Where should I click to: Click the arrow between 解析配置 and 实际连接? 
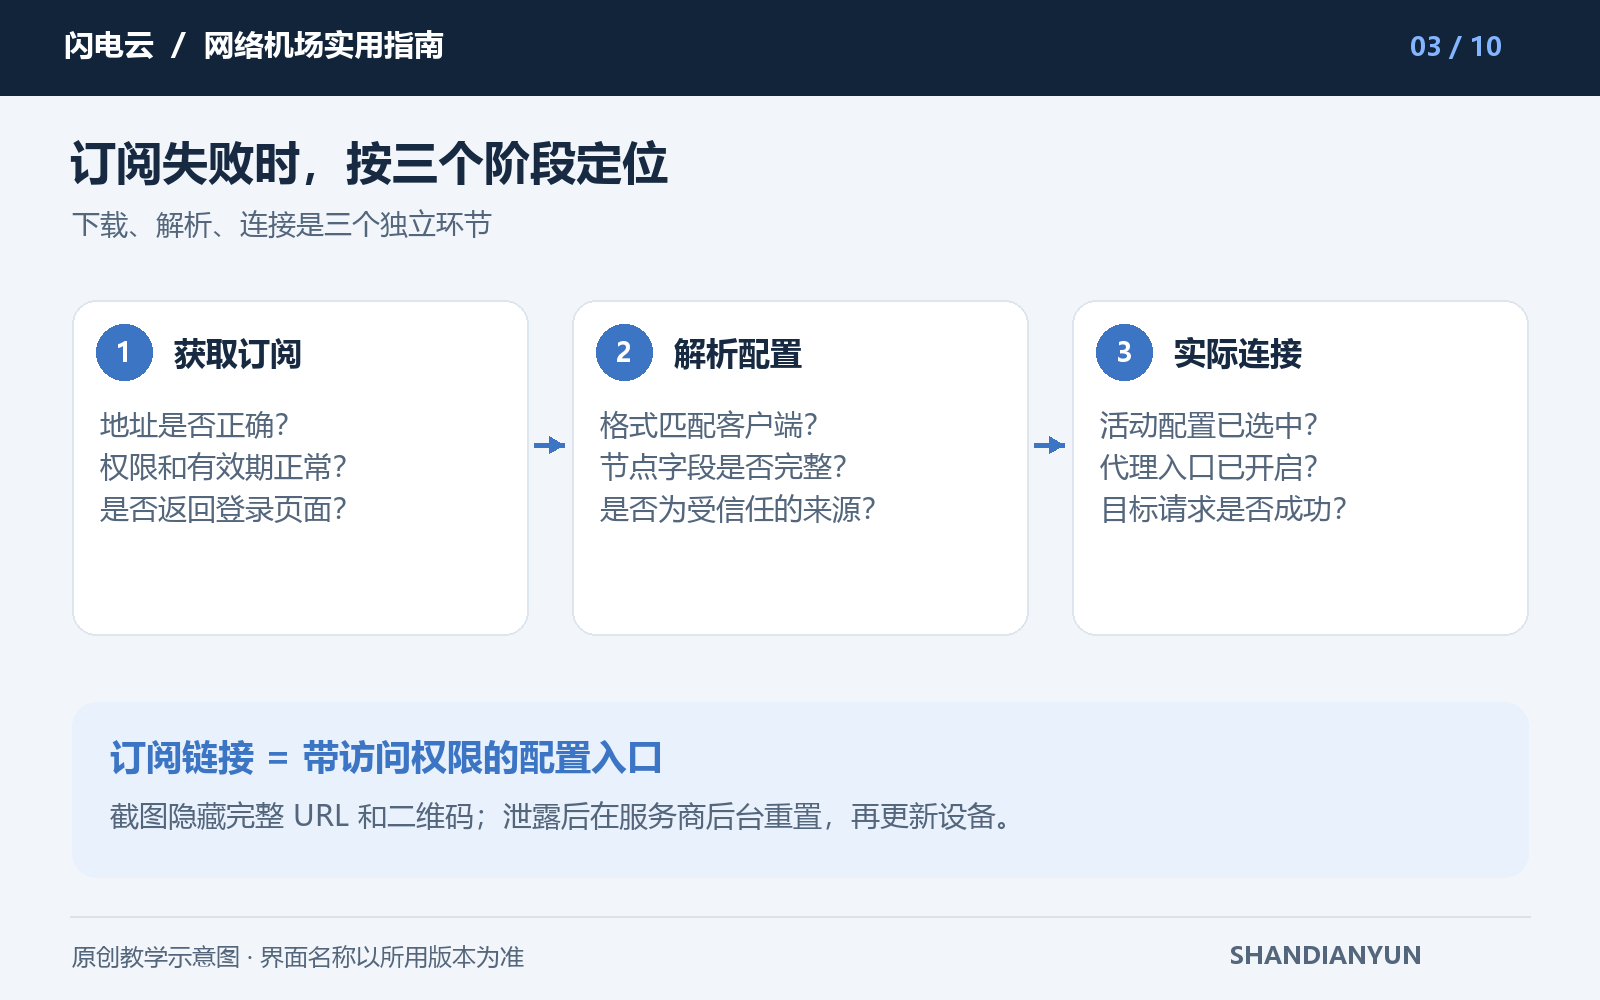click(x=1049, y=445)
